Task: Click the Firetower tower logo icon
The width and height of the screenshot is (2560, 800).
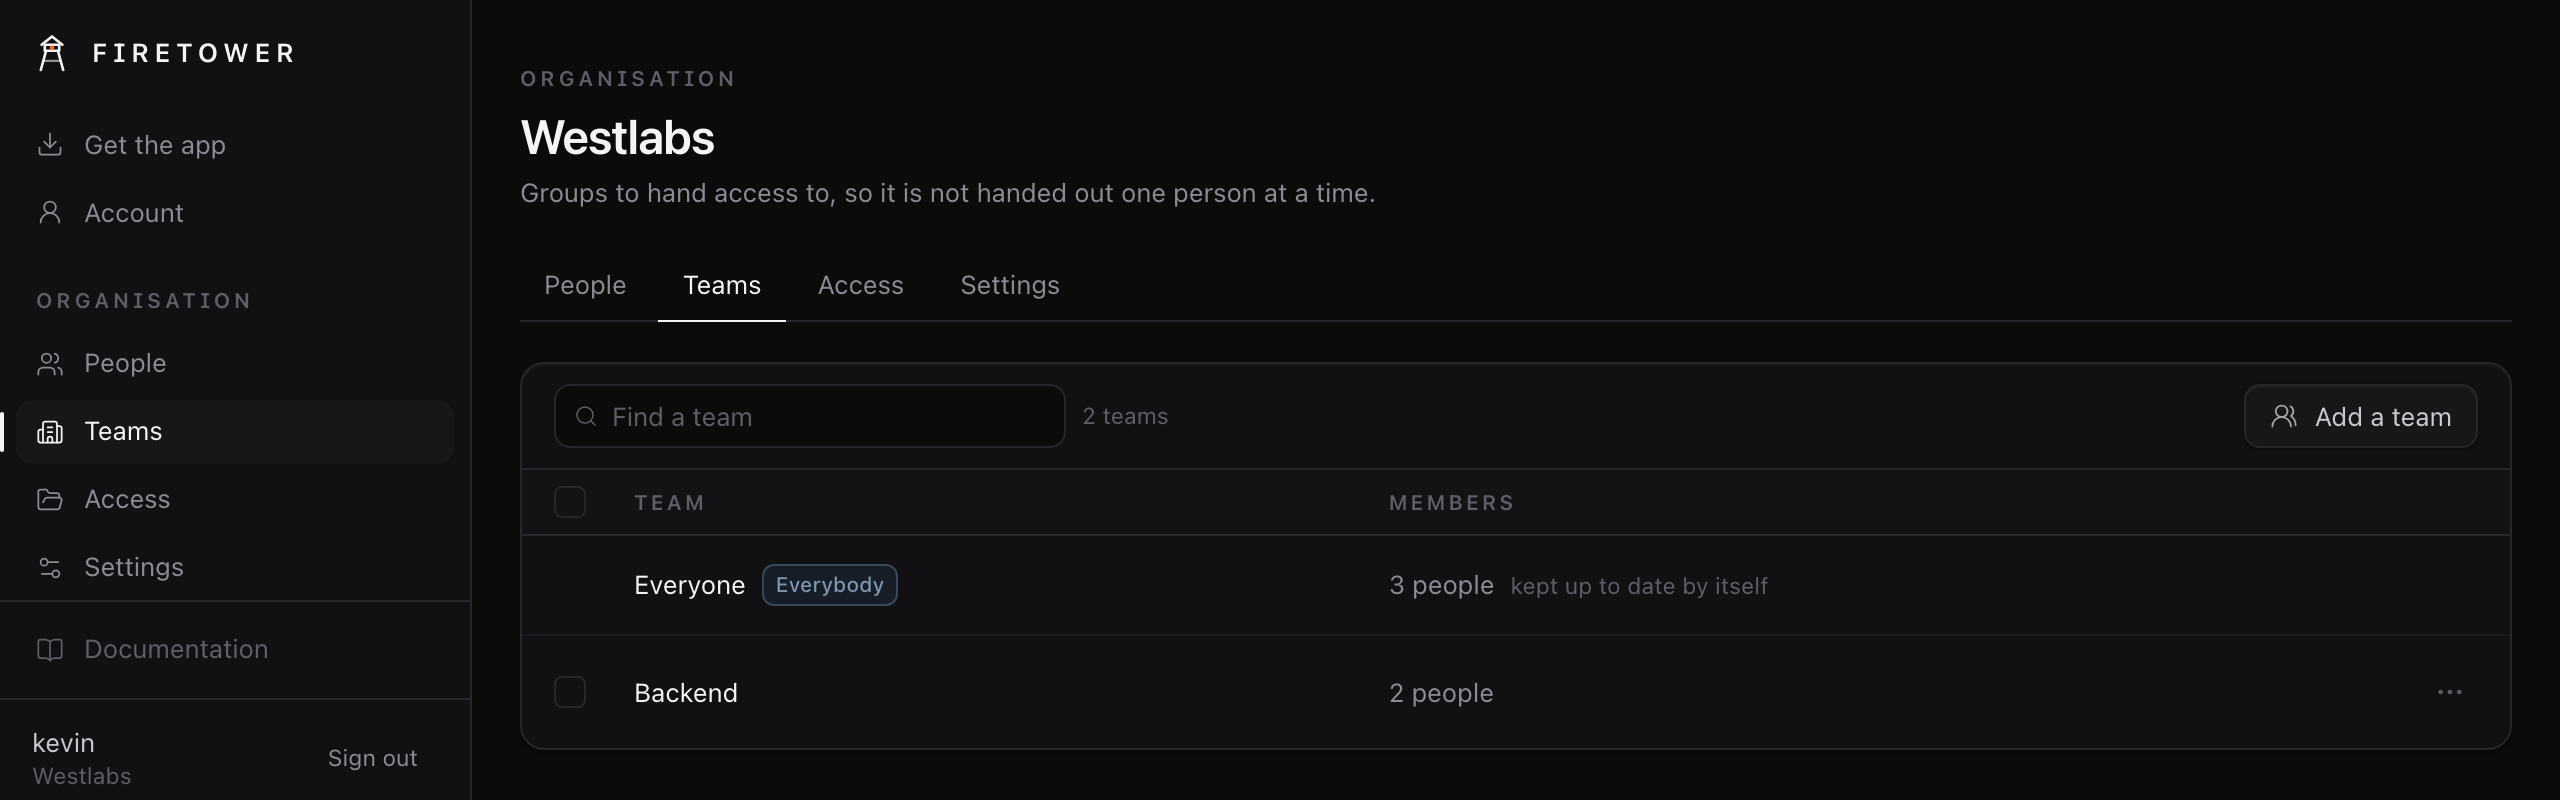Action: click(x=52, y=53)
